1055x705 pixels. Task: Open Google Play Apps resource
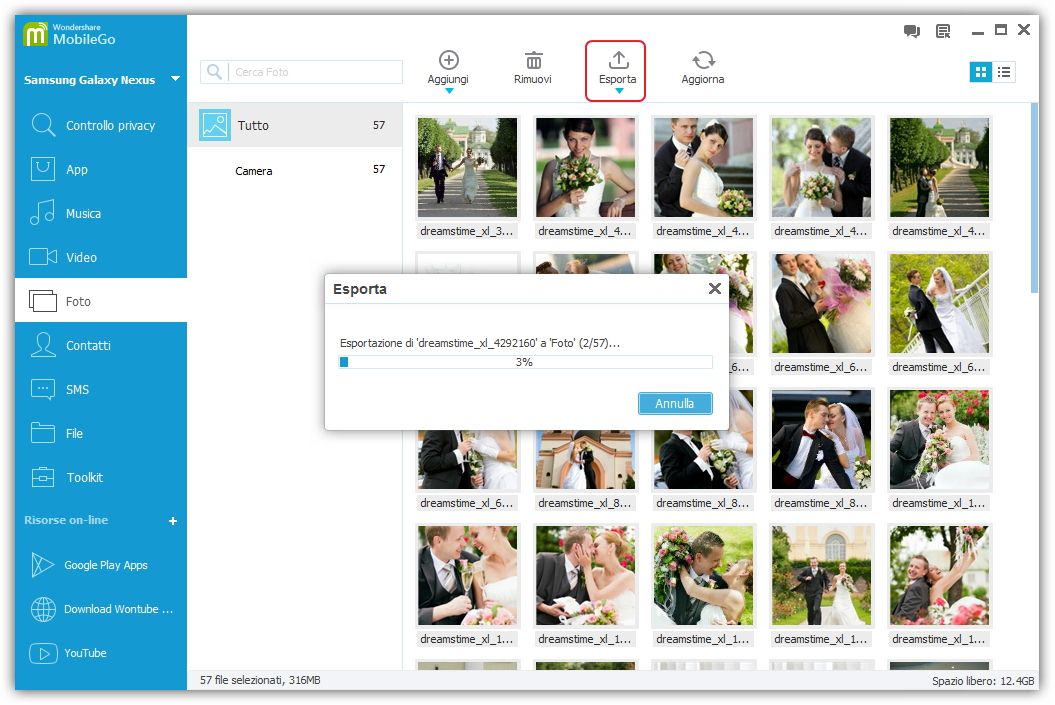click(101, 565)
